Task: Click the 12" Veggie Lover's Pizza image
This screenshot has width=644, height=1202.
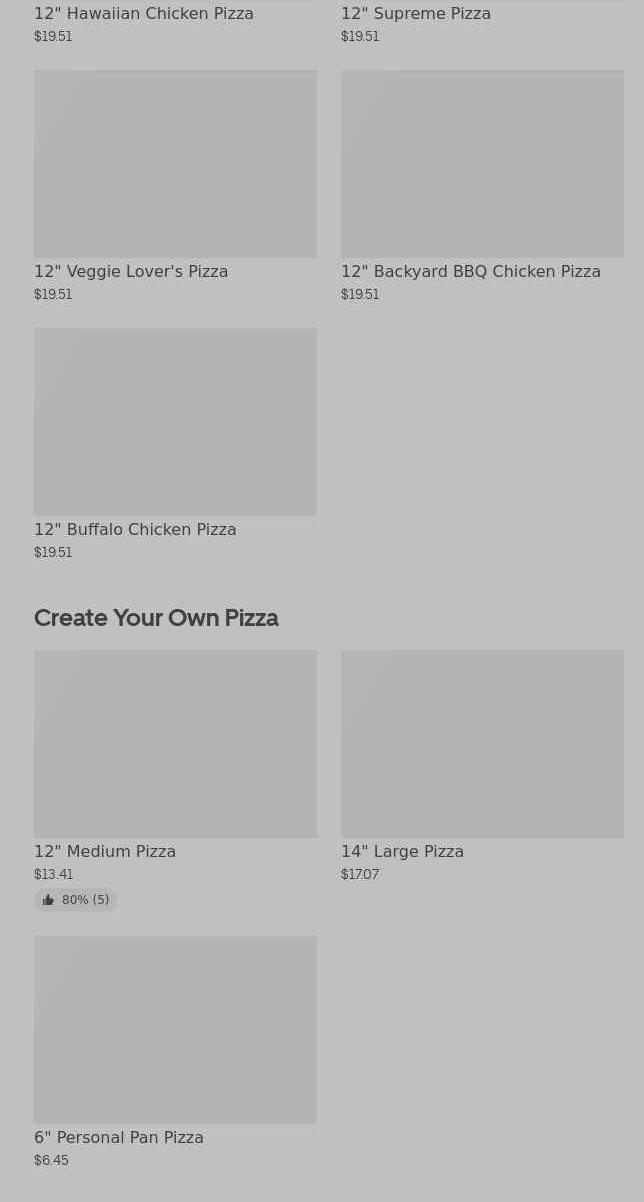Action: (x=175, y=163)
